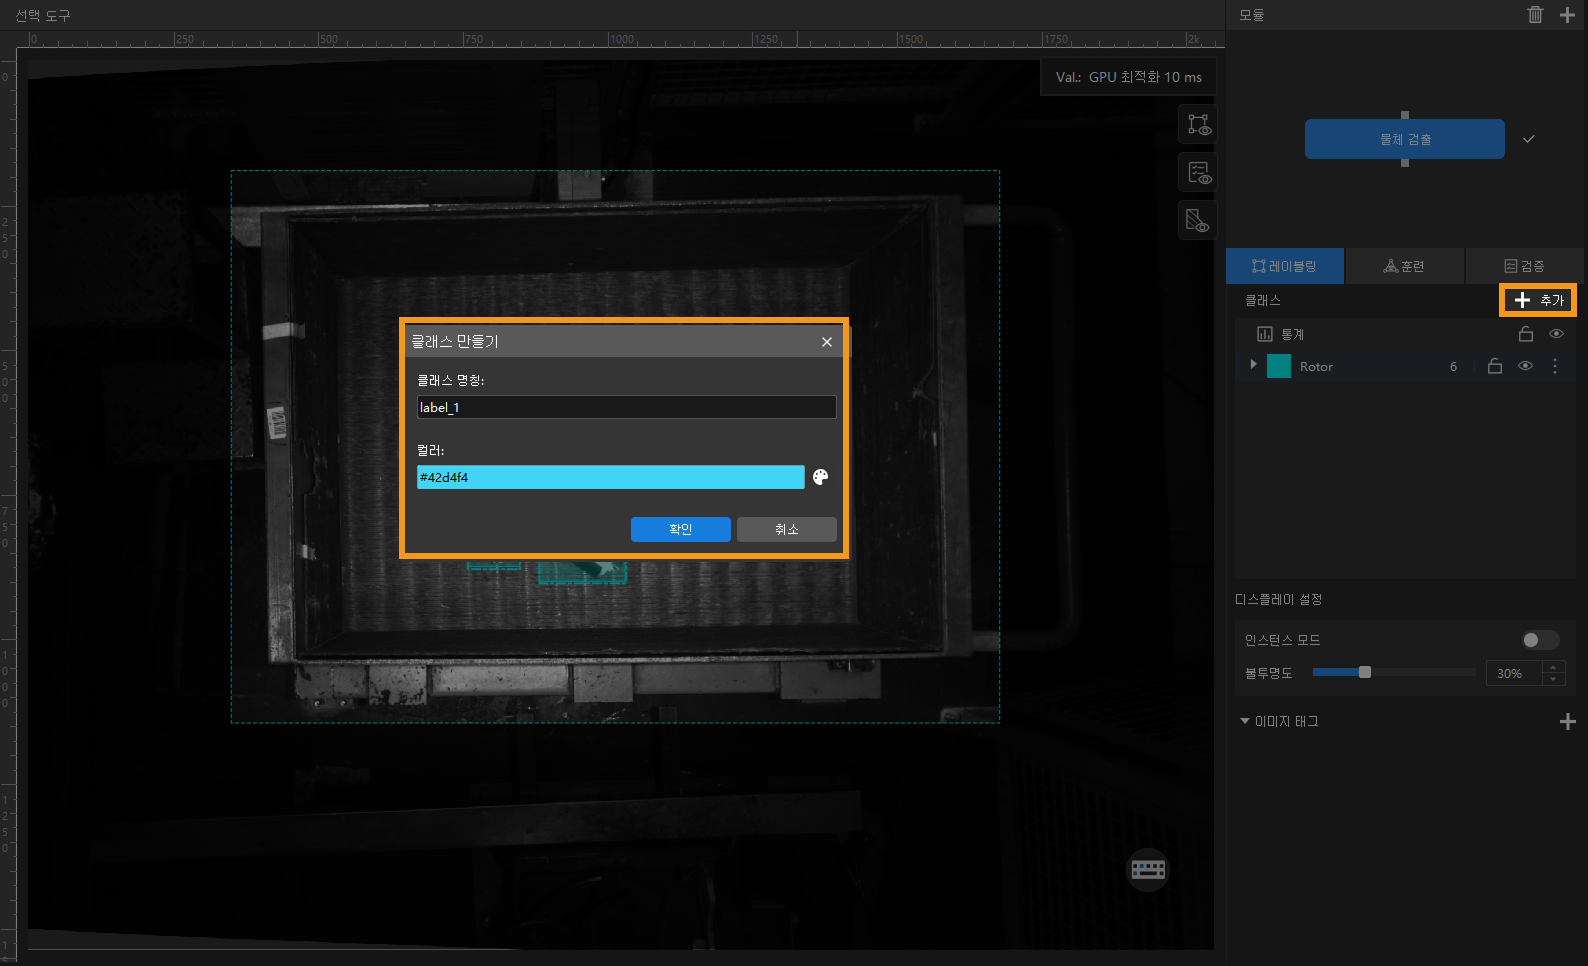
Task: Hide the Rotor class with eye icon
Action: point(1525,366)
